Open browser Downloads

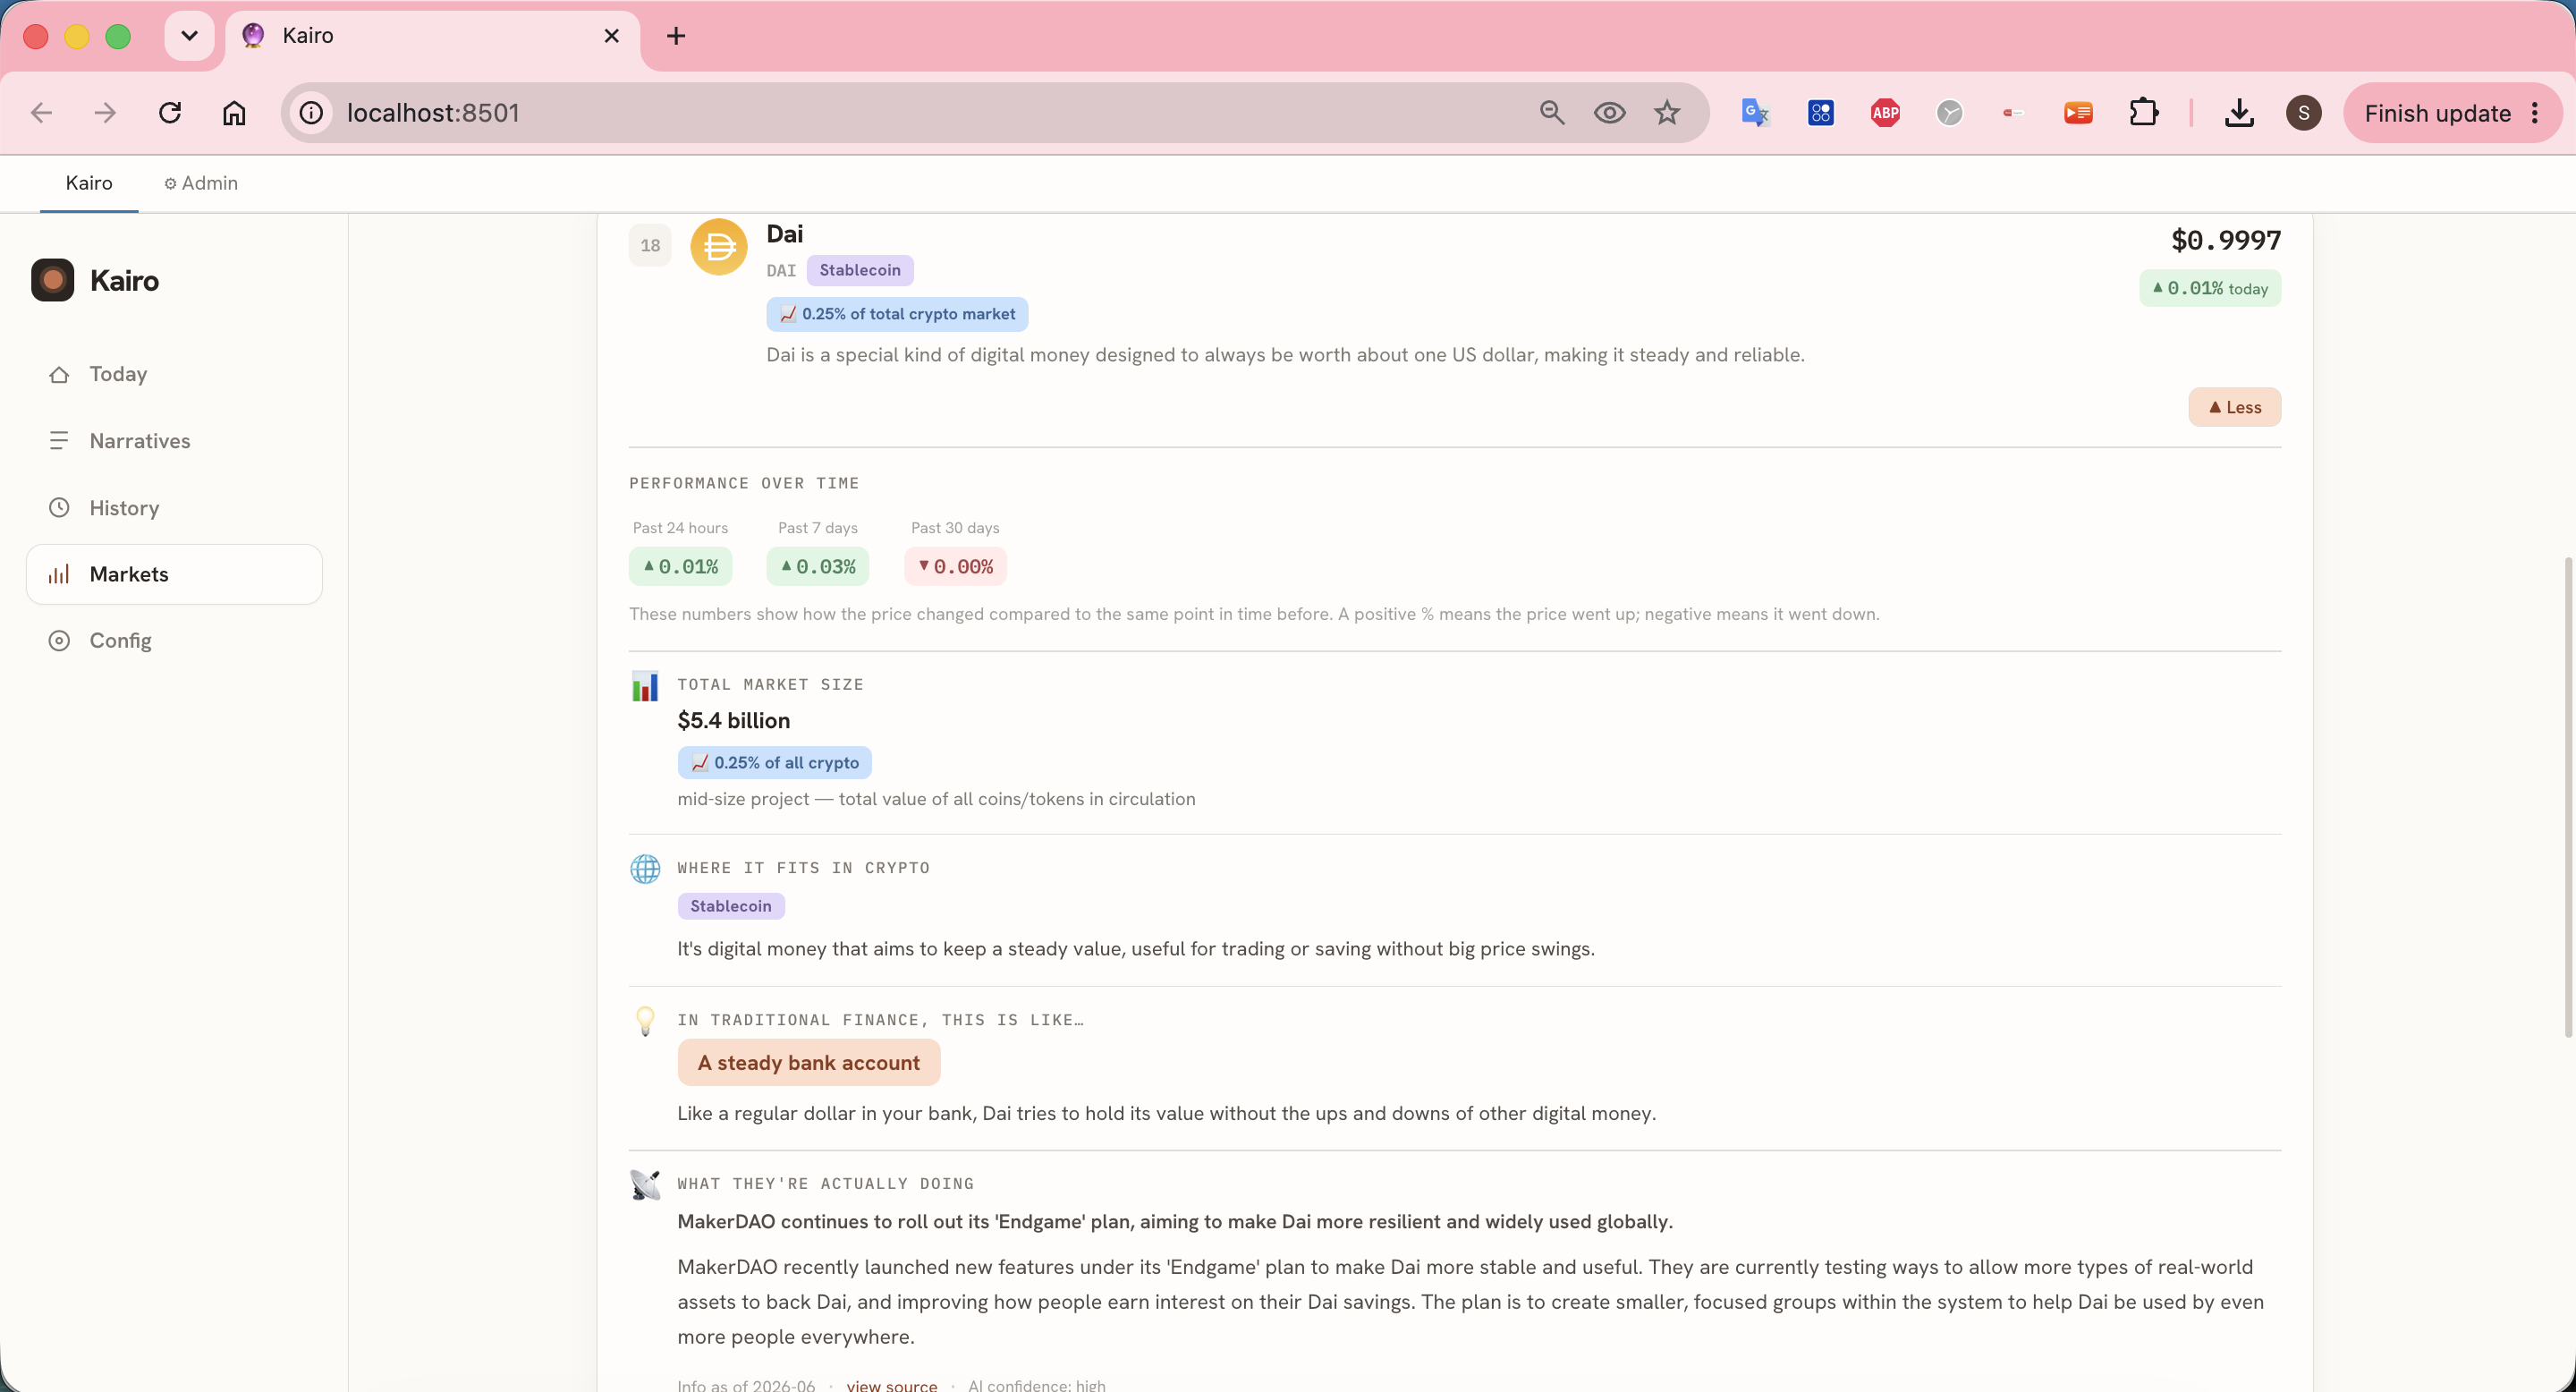pyautogui.click(x=2239, y=113)
